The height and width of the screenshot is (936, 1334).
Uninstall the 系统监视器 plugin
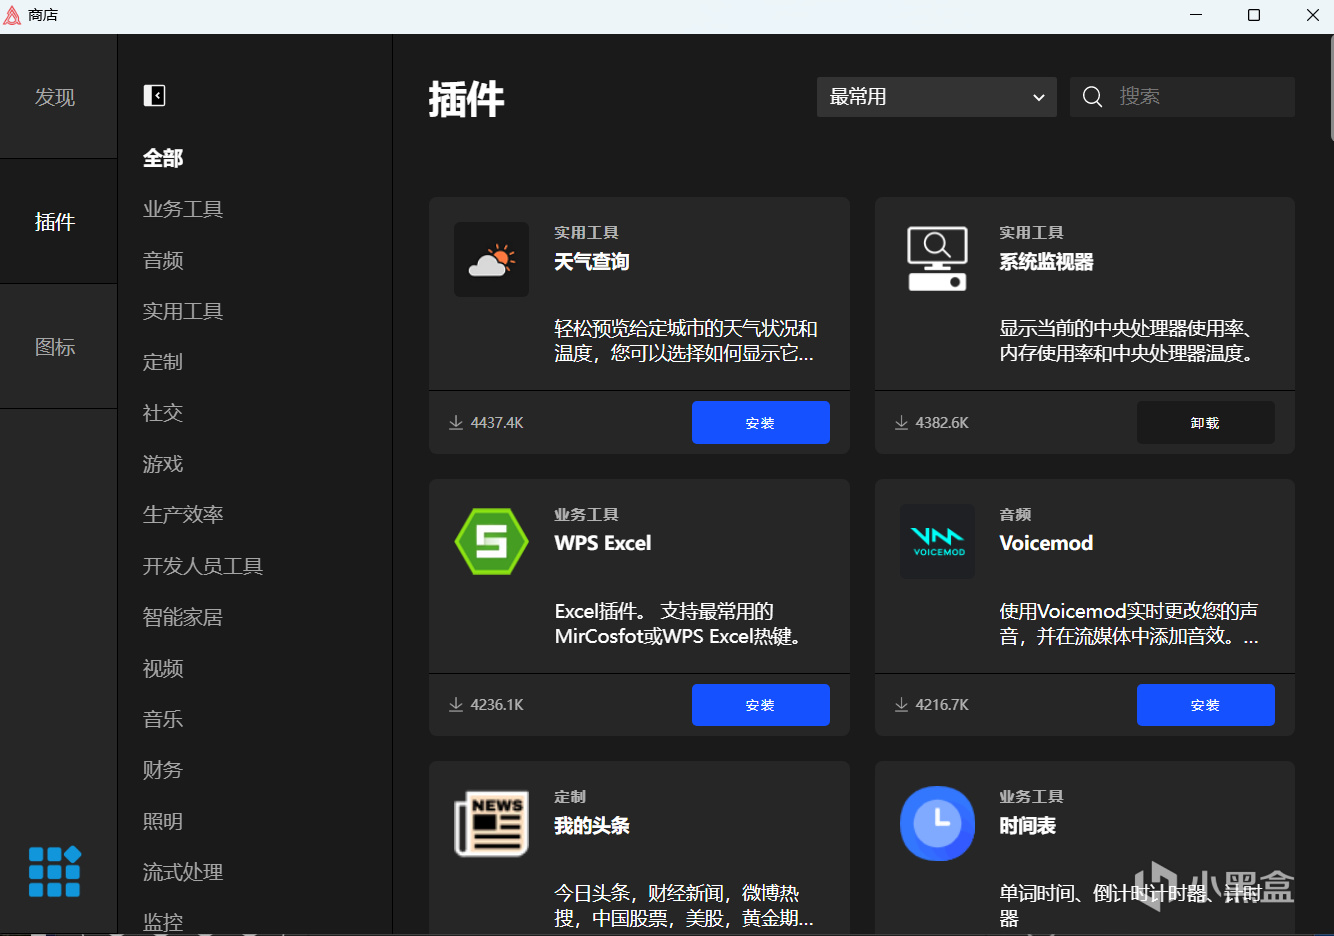click(1206, 422)
